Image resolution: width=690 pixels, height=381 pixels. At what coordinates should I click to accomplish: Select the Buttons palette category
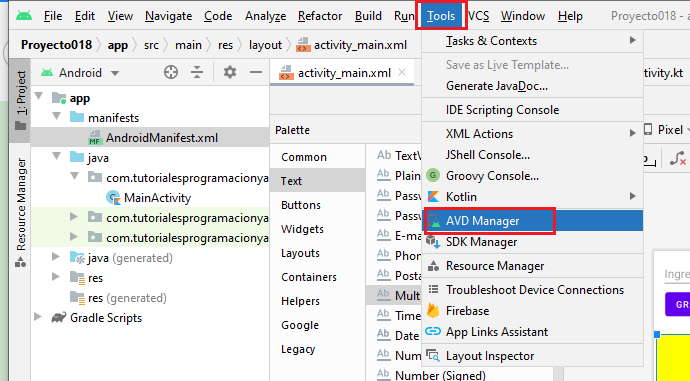click(301, 205)
